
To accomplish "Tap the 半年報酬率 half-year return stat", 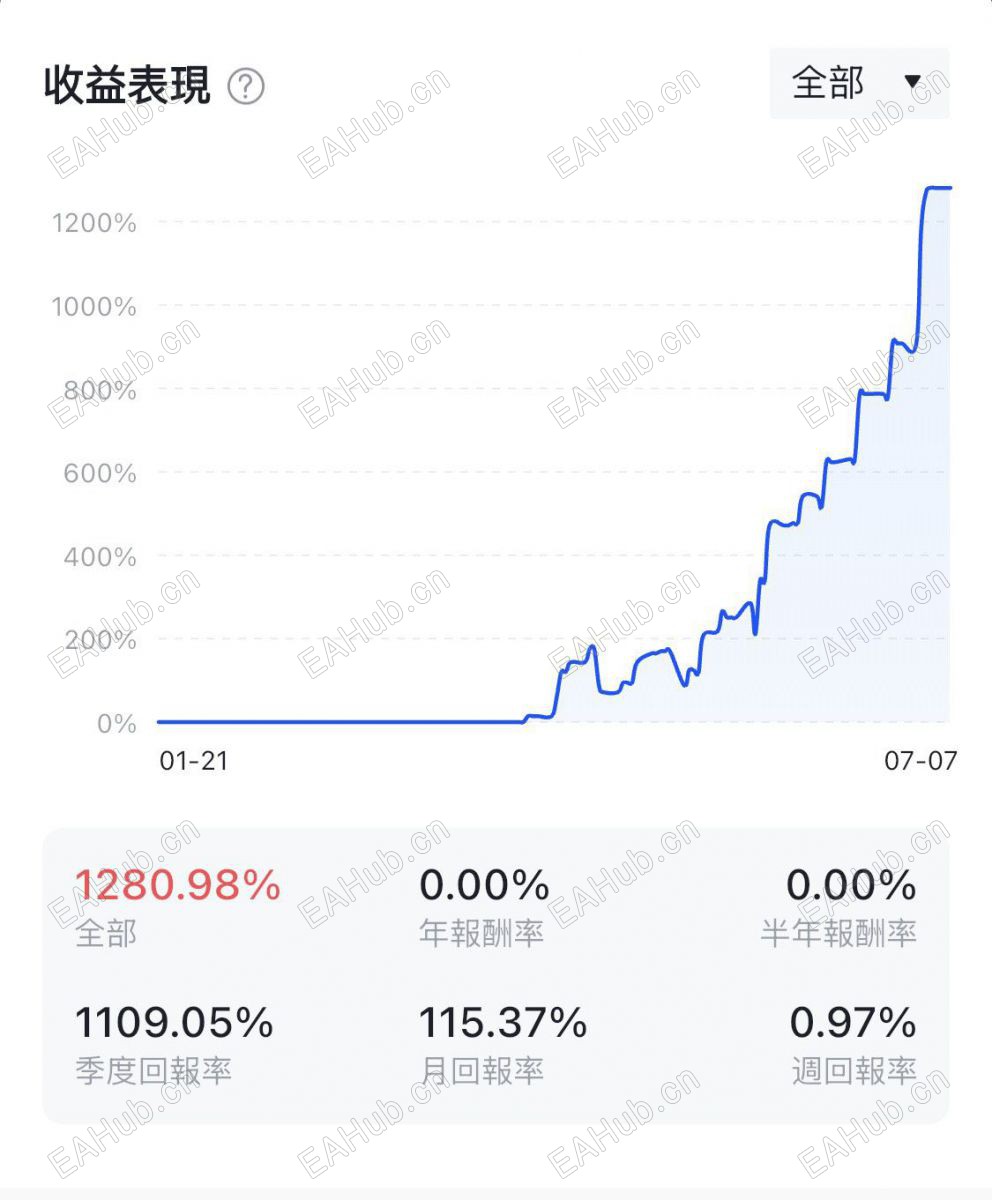I will 838,906.
